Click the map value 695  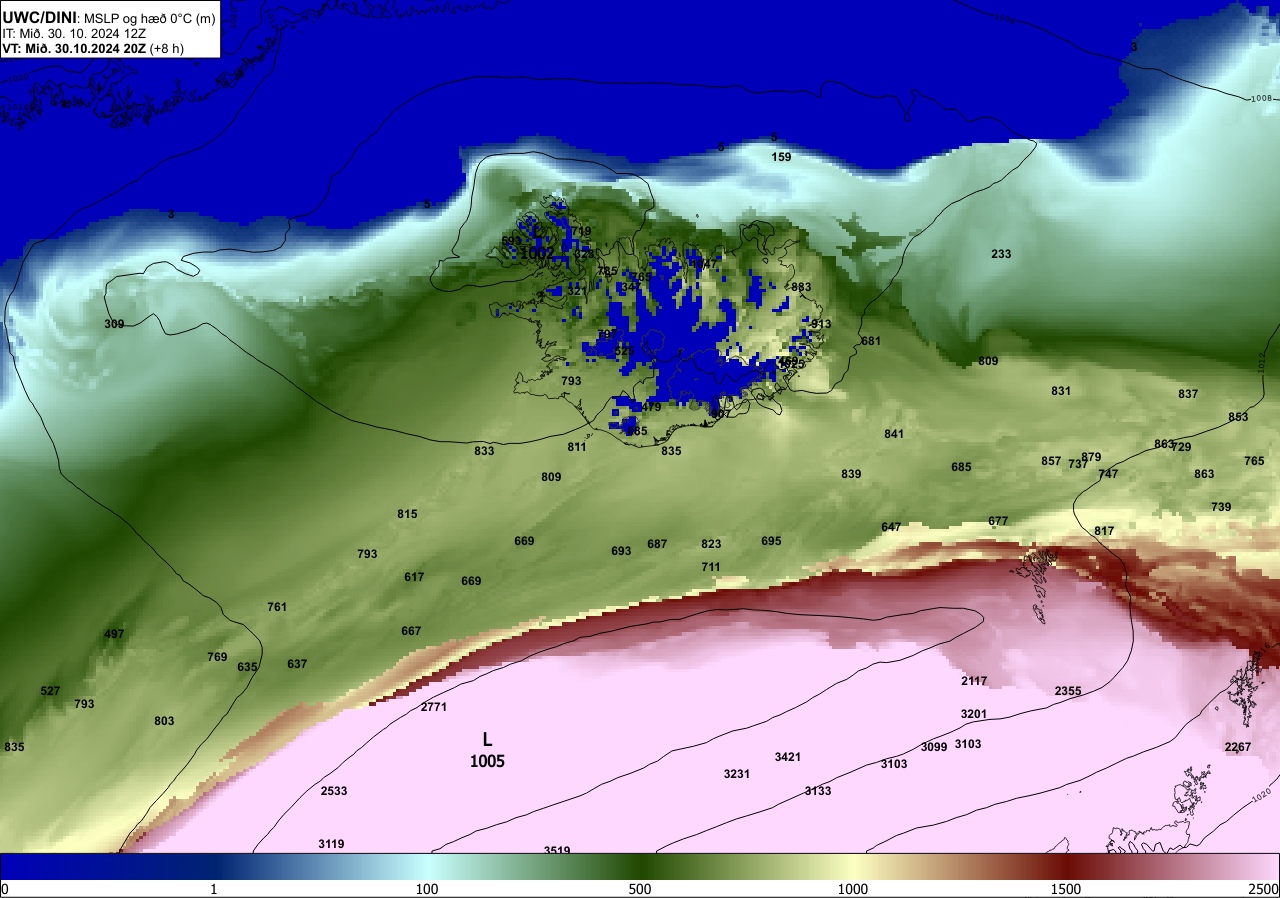coord(771,541)
